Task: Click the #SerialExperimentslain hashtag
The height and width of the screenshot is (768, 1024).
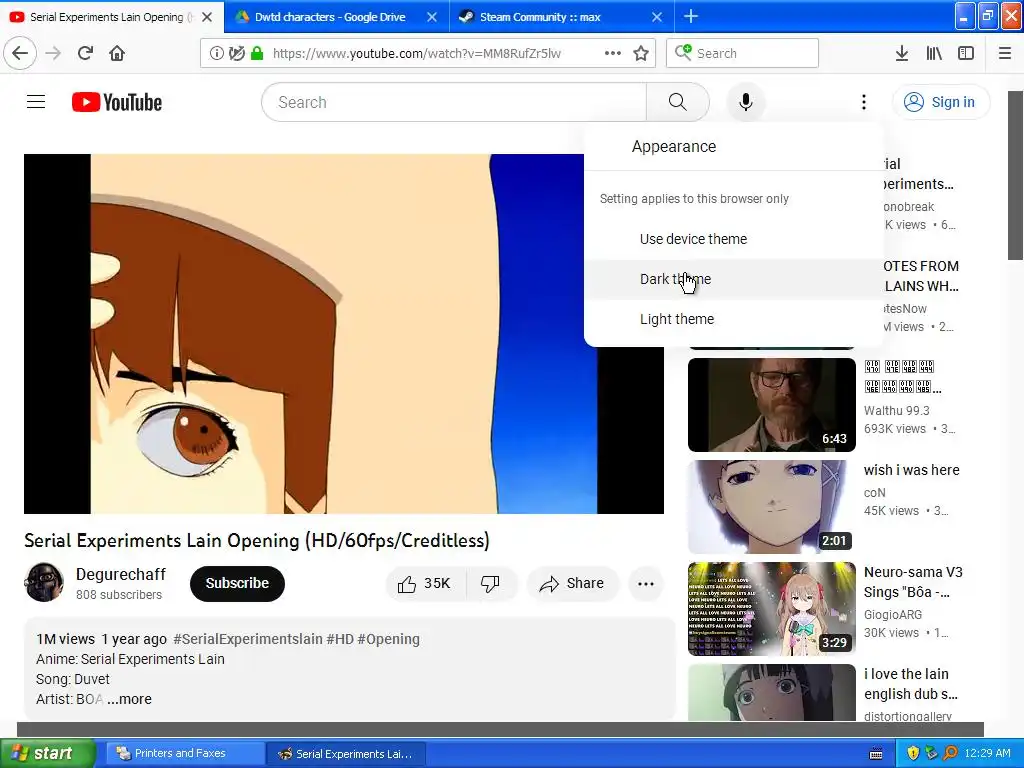Action: [247, 639]
